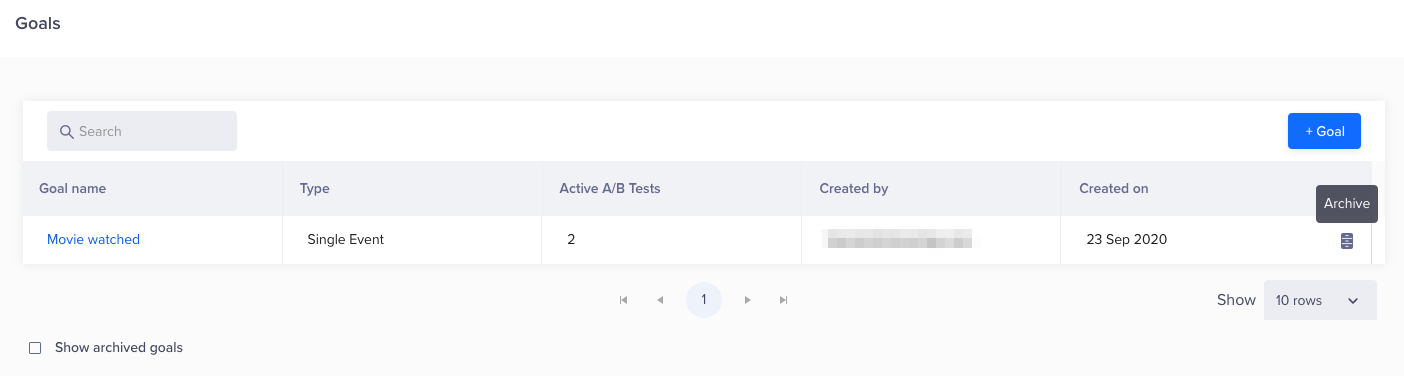Select the 23 Sep 2020 date cell
1404x376 pixels.
(1127, 240)
